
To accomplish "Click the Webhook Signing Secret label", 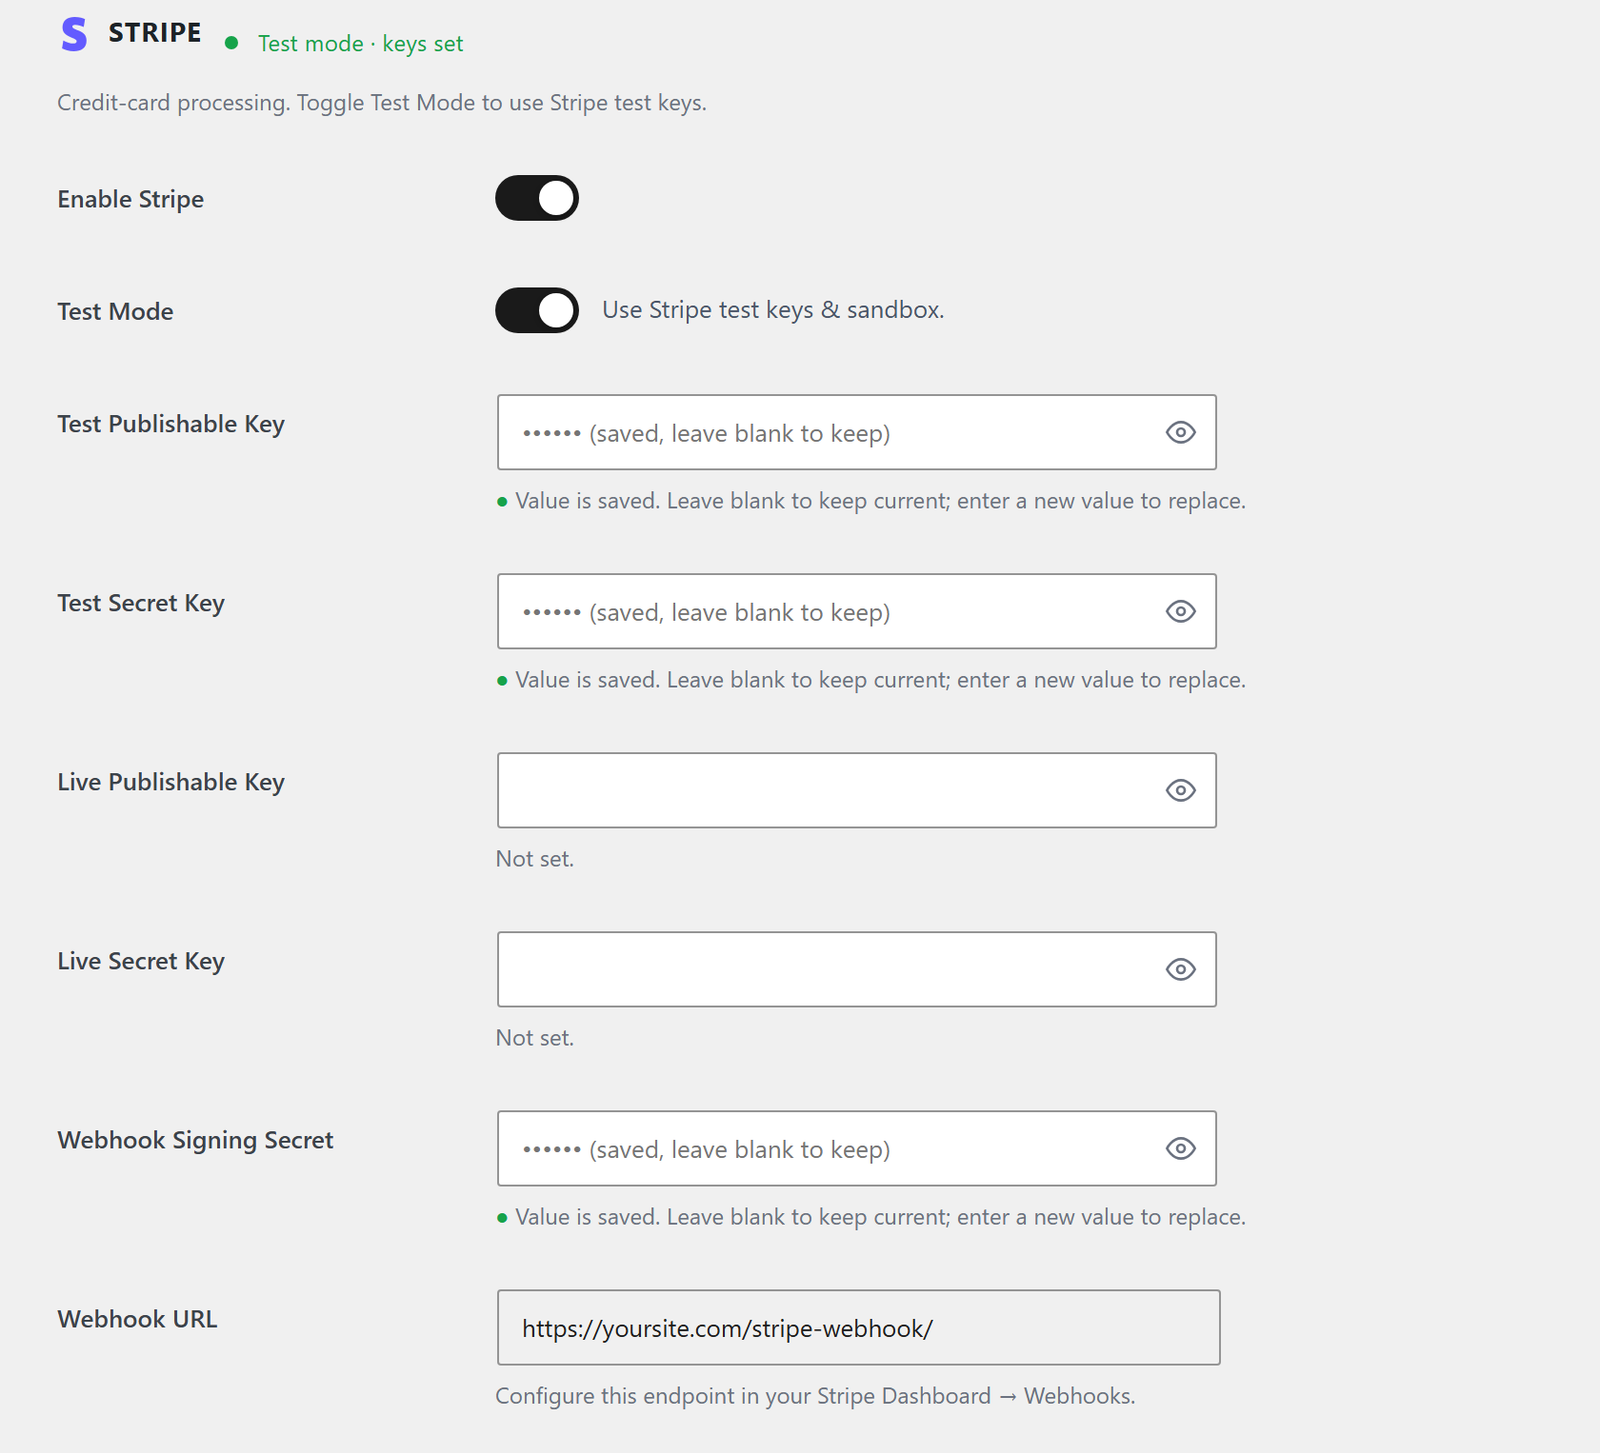I will coord(195,1140).
